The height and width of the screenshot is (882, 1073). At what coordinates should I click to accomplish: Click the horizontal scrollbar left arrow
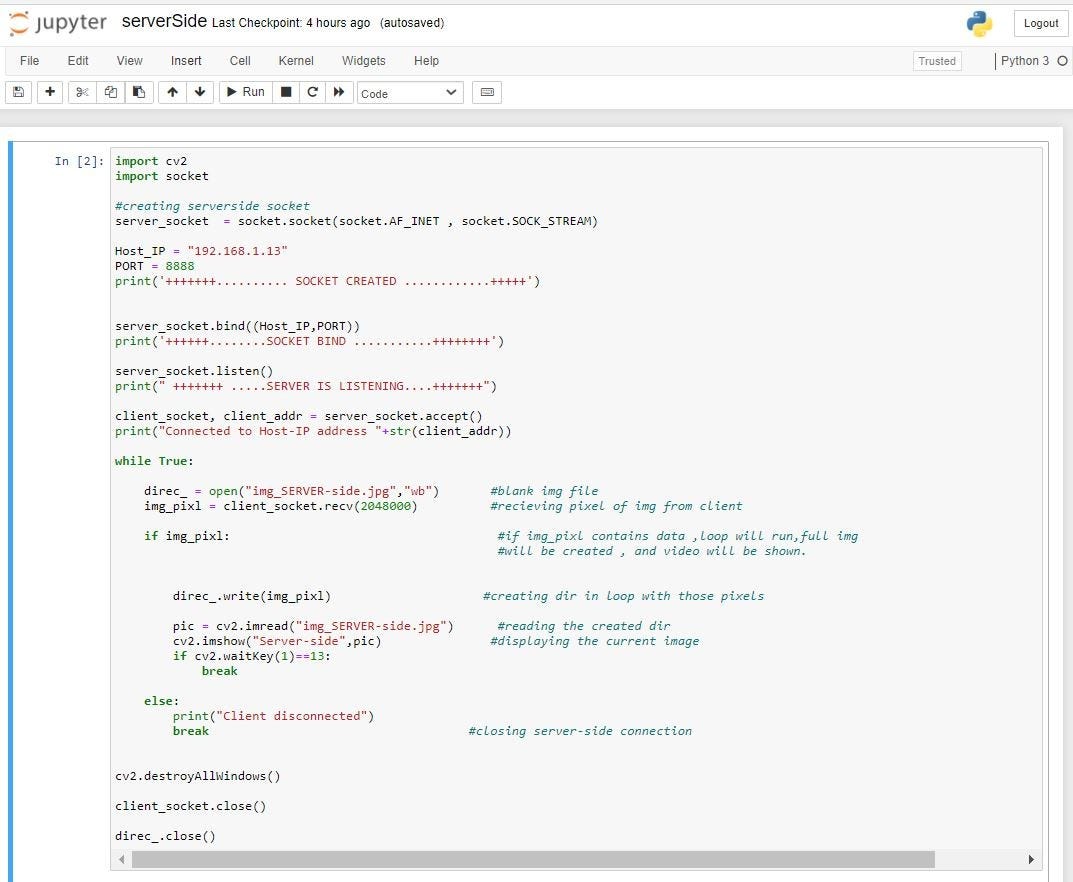tap(121, 859)
